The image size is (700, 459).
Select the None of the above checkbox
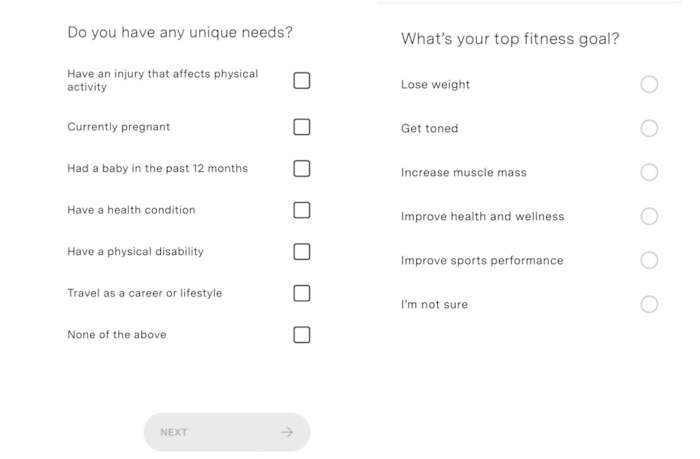click(x=301, y=334)
